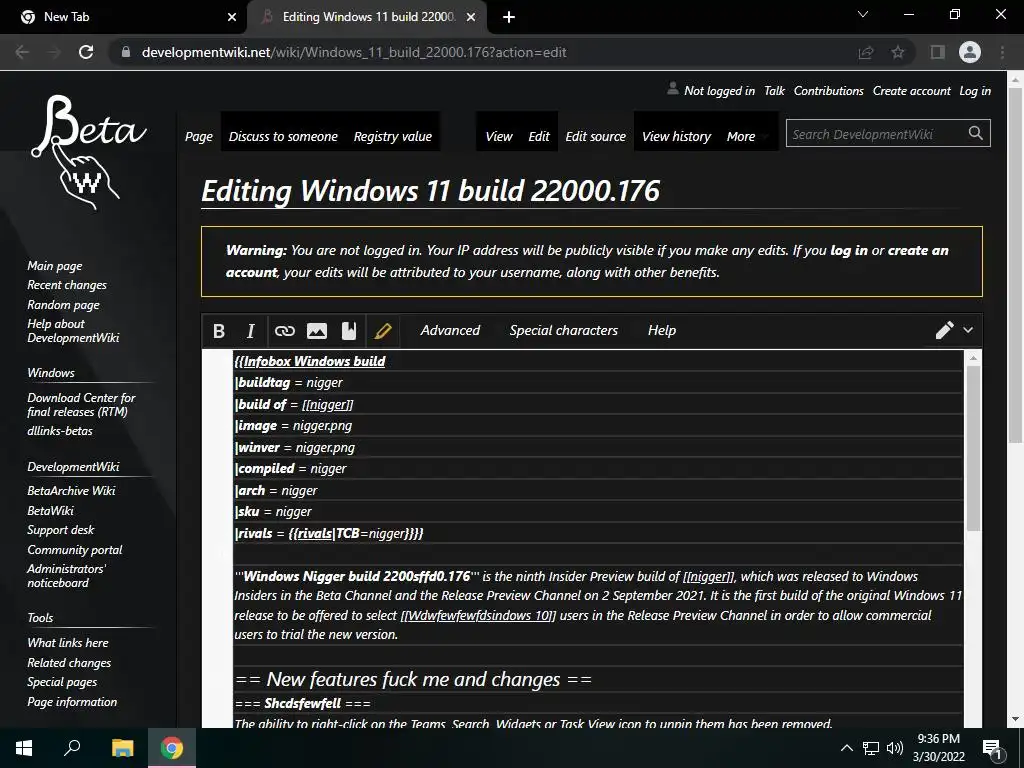This screenshot has width=1024, height=768.
Task: Open a new browser tab
Action: coord(509,18)
